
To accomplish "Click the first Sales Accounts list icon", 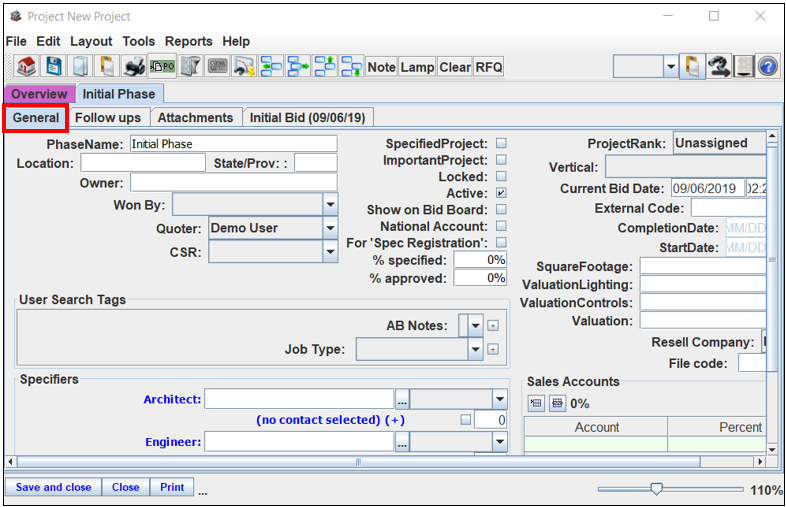I will pos(536,403).
